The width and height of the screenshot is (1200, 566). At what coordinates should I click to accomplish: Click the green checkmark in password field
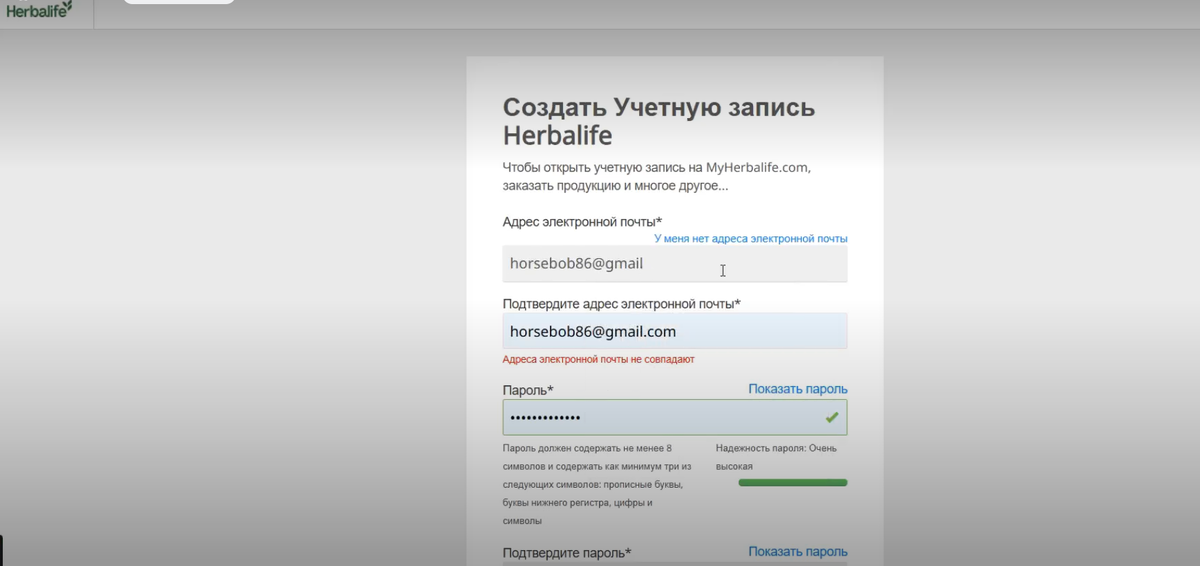832,417
